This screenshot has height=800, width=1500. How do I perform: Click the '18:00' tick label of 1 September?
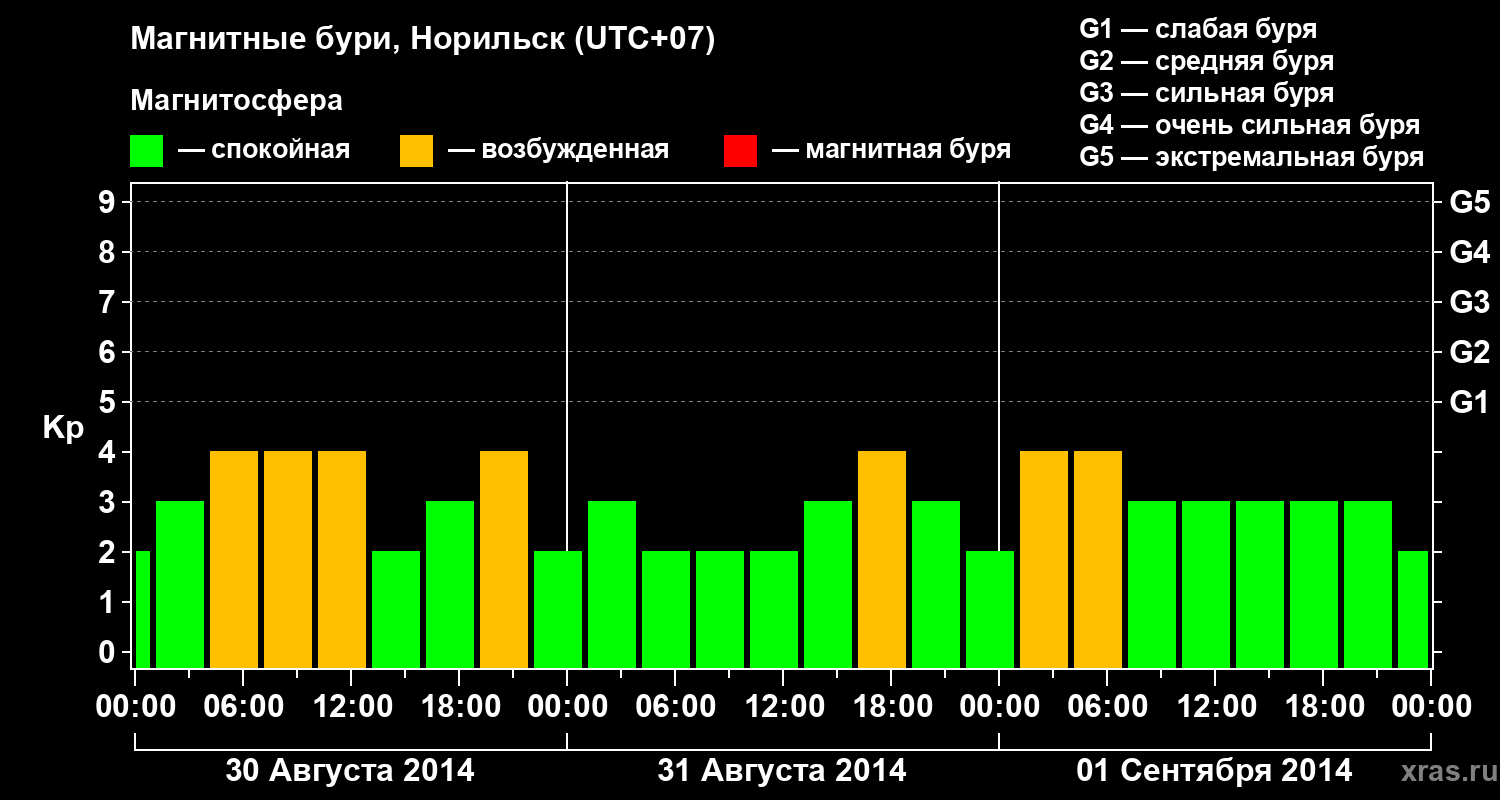pyautogui.click(x=1323, y=706)
